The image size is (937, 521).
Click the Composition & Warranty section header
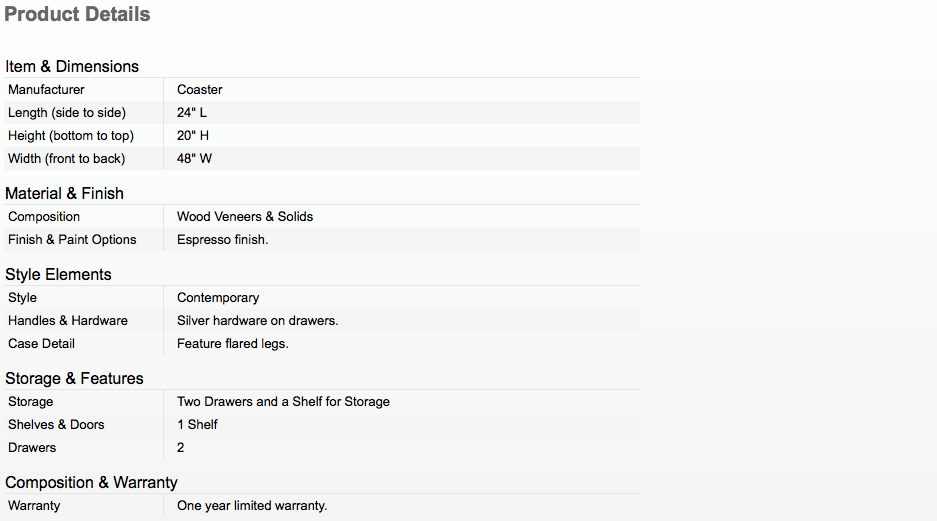click(91, 482)
